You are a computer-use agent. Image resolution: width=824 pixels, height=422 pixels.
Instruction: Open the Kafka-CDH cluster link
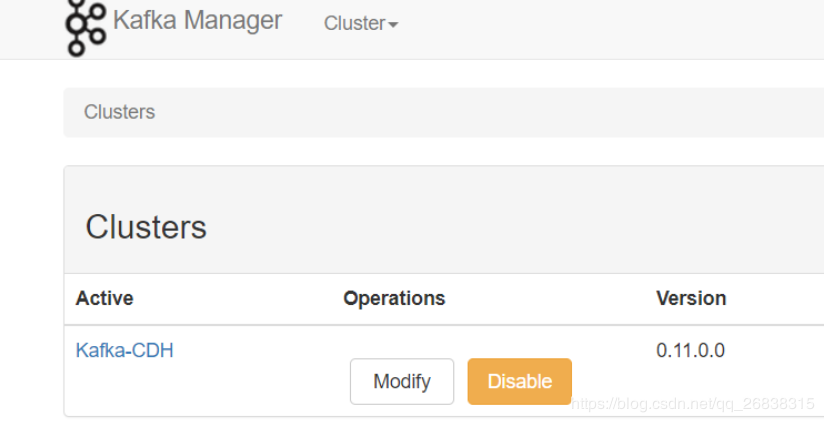(x=125, y=351)
